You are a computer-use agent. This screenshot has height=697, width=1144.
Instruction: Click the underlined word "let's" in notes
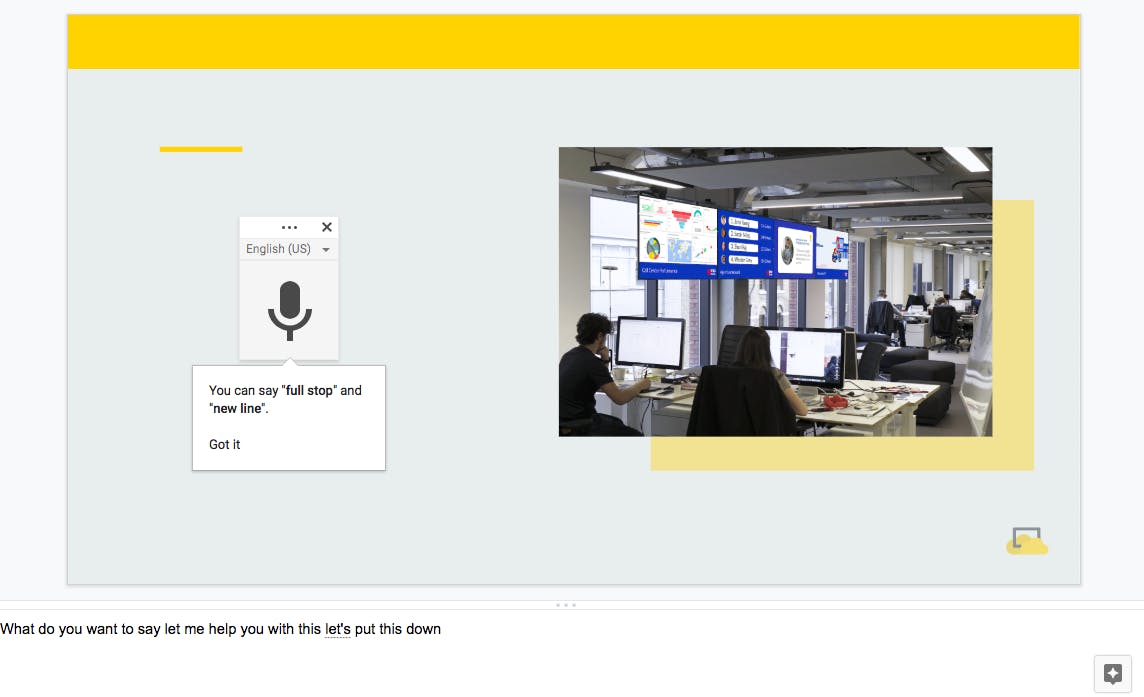338,629
